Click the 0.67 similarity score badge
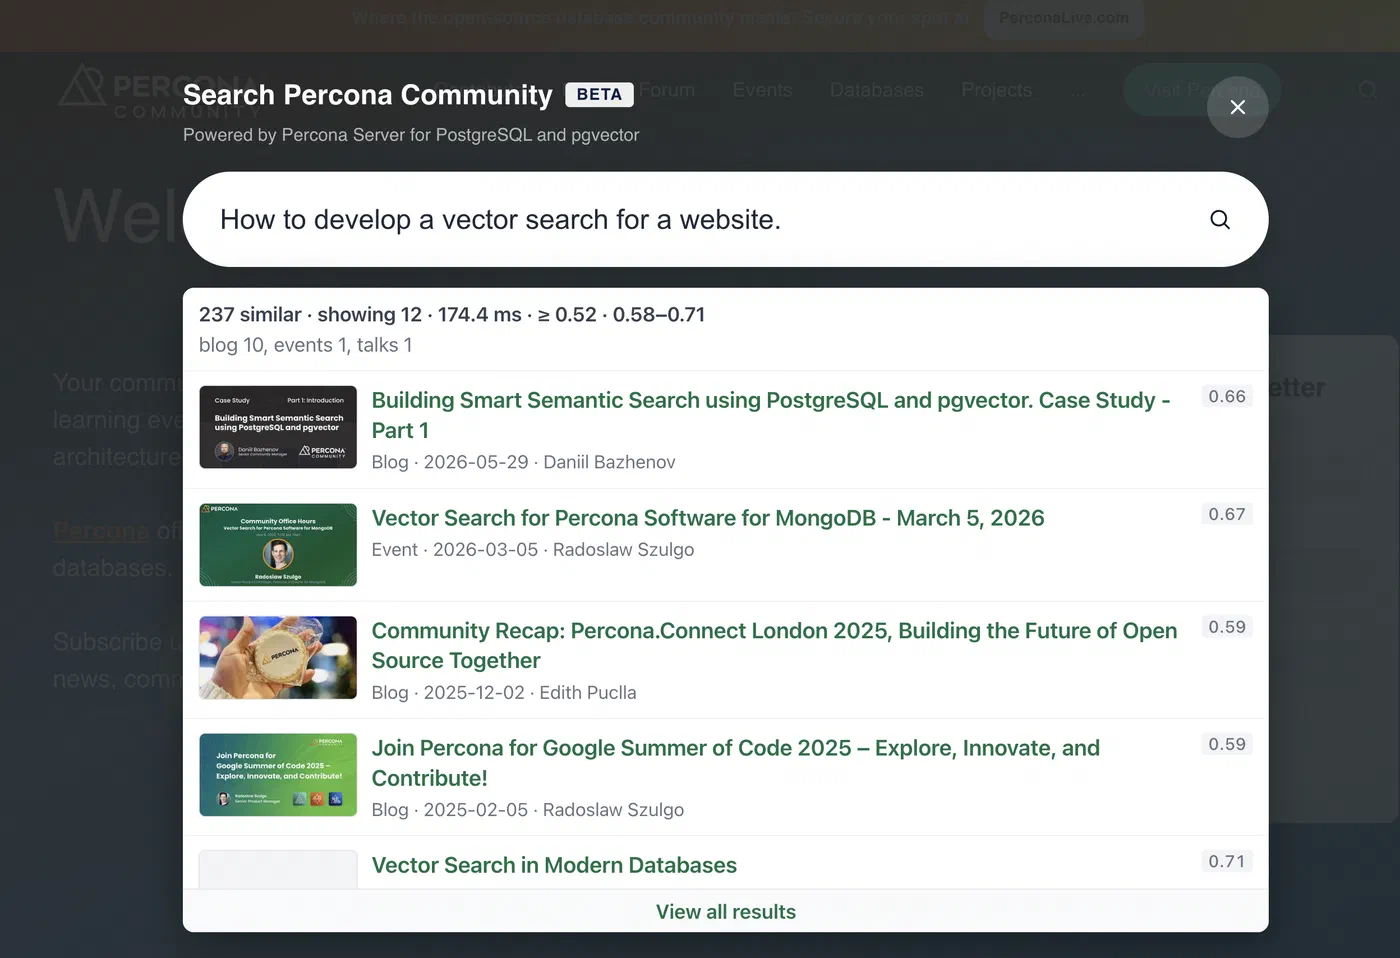Screen dimensions: 1400x958 (x=1227, y=515)
